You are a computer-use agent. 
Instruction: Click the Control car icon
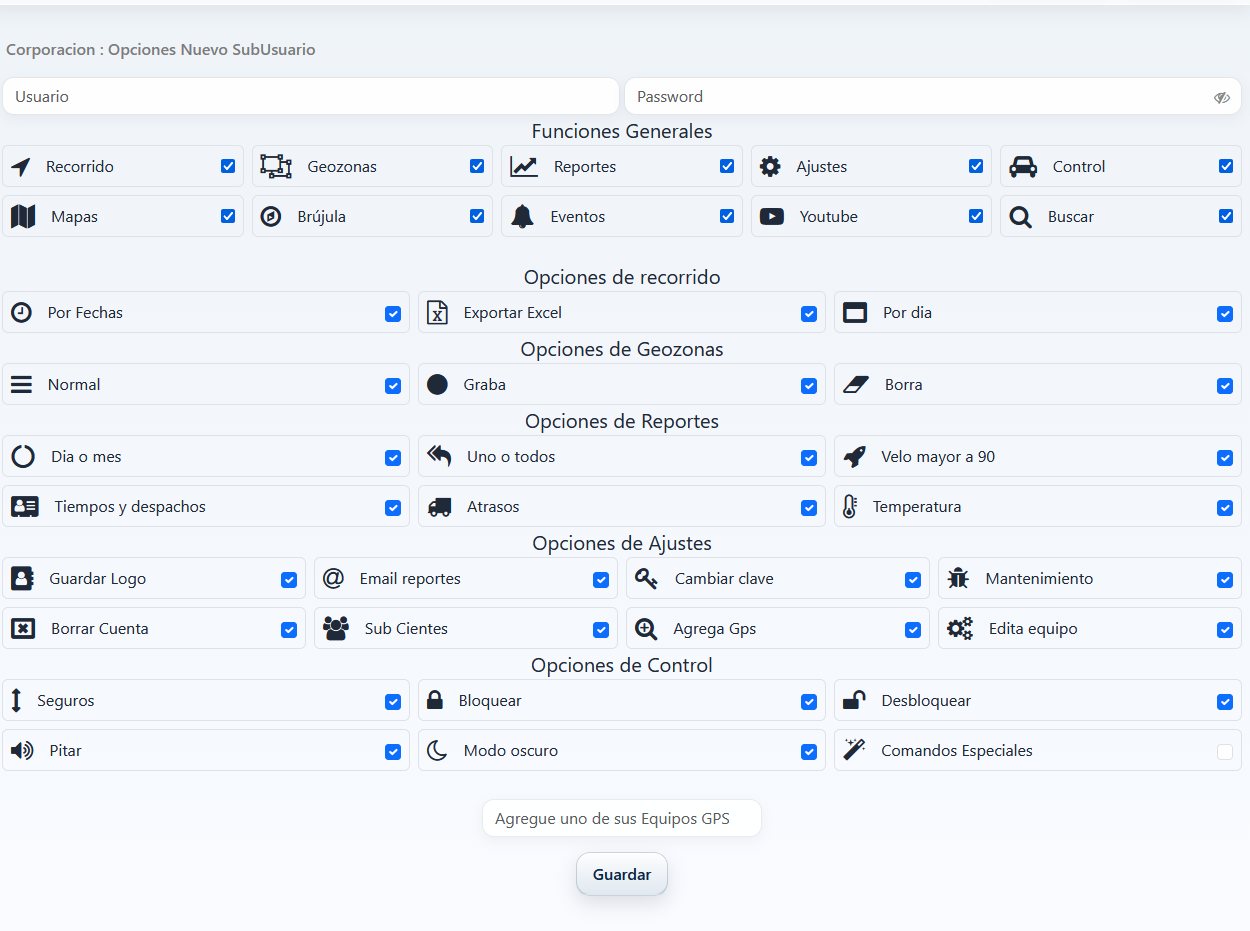point(1023,167)
